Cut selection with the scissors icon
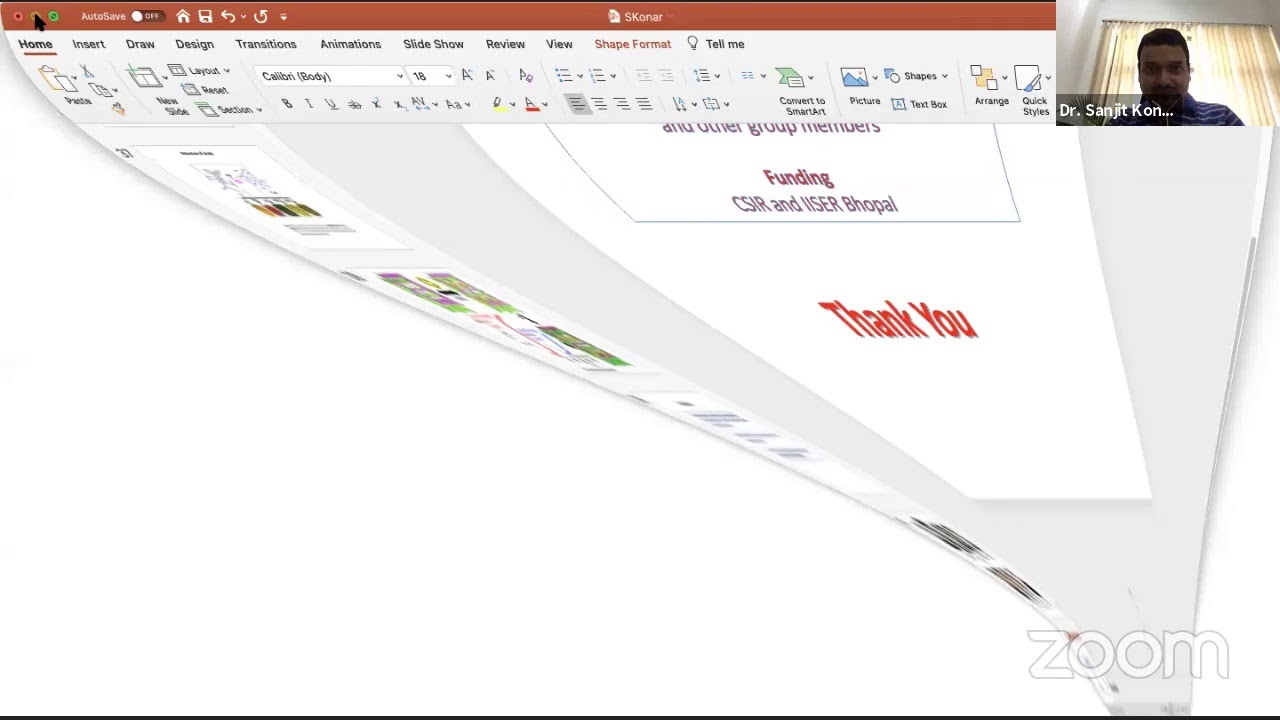 coord(87,72)
